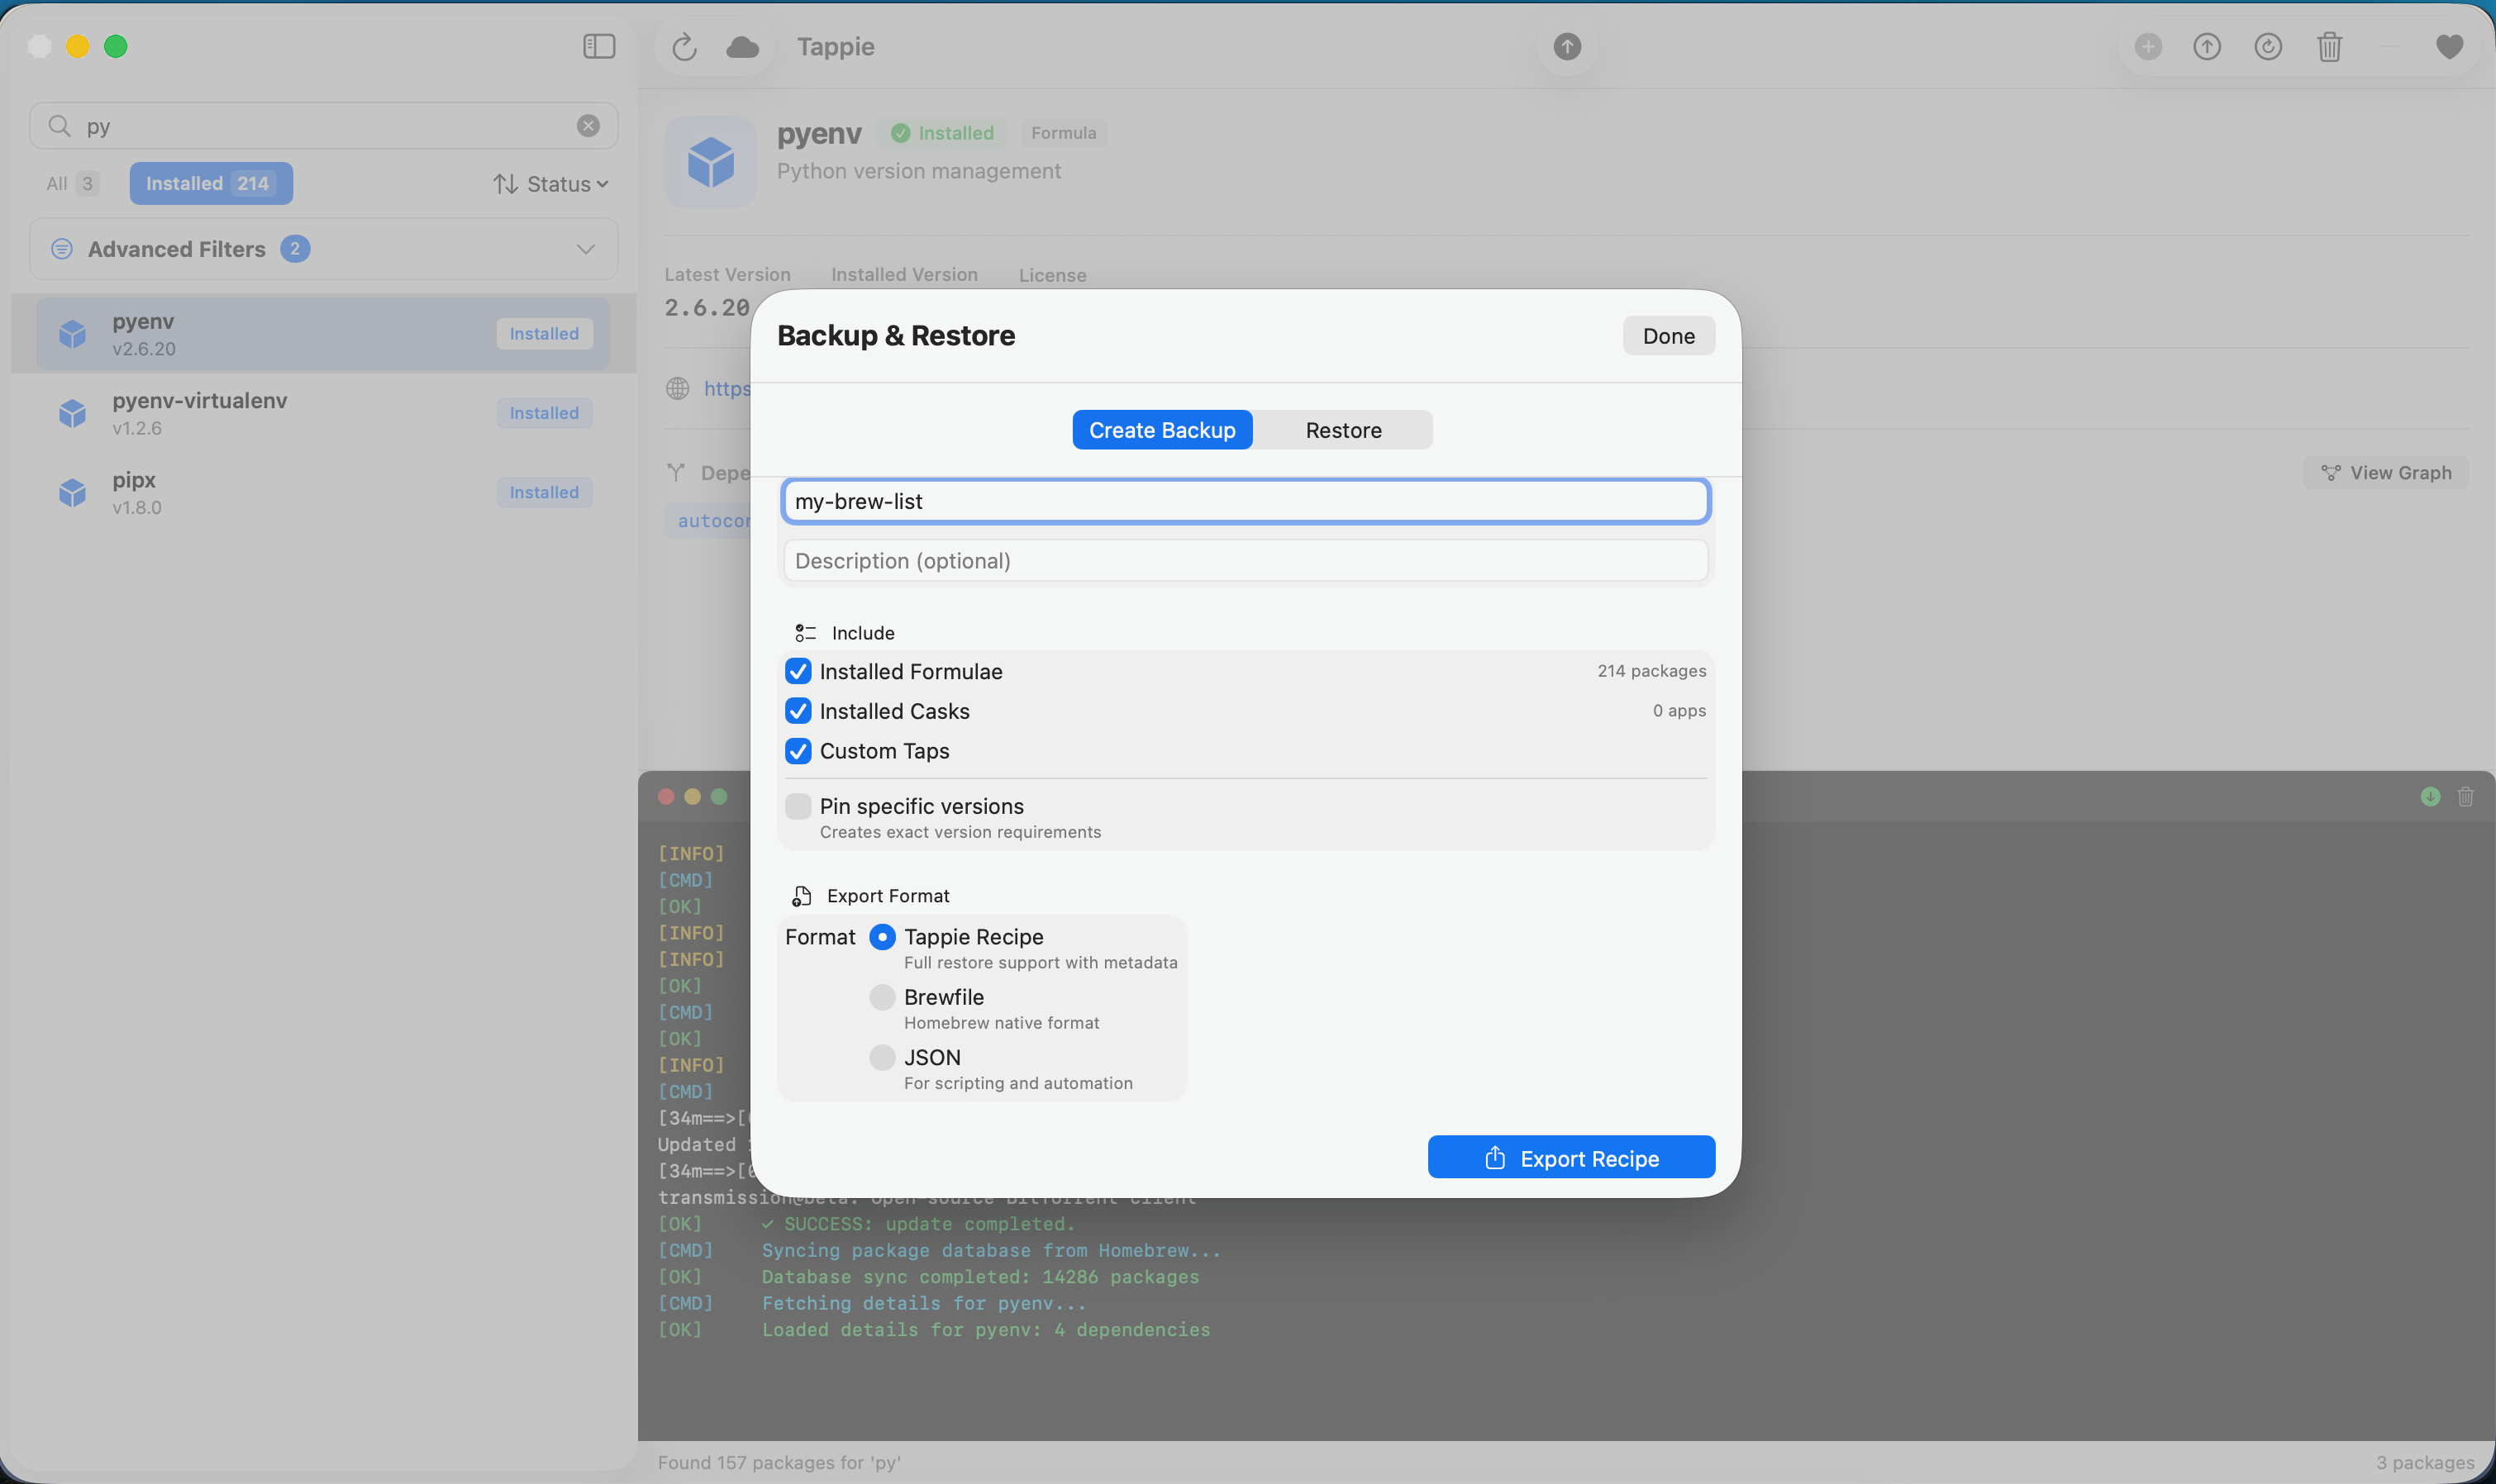Click the Done button
The image size is (2496, 1484).
(x=1667, y=335)
